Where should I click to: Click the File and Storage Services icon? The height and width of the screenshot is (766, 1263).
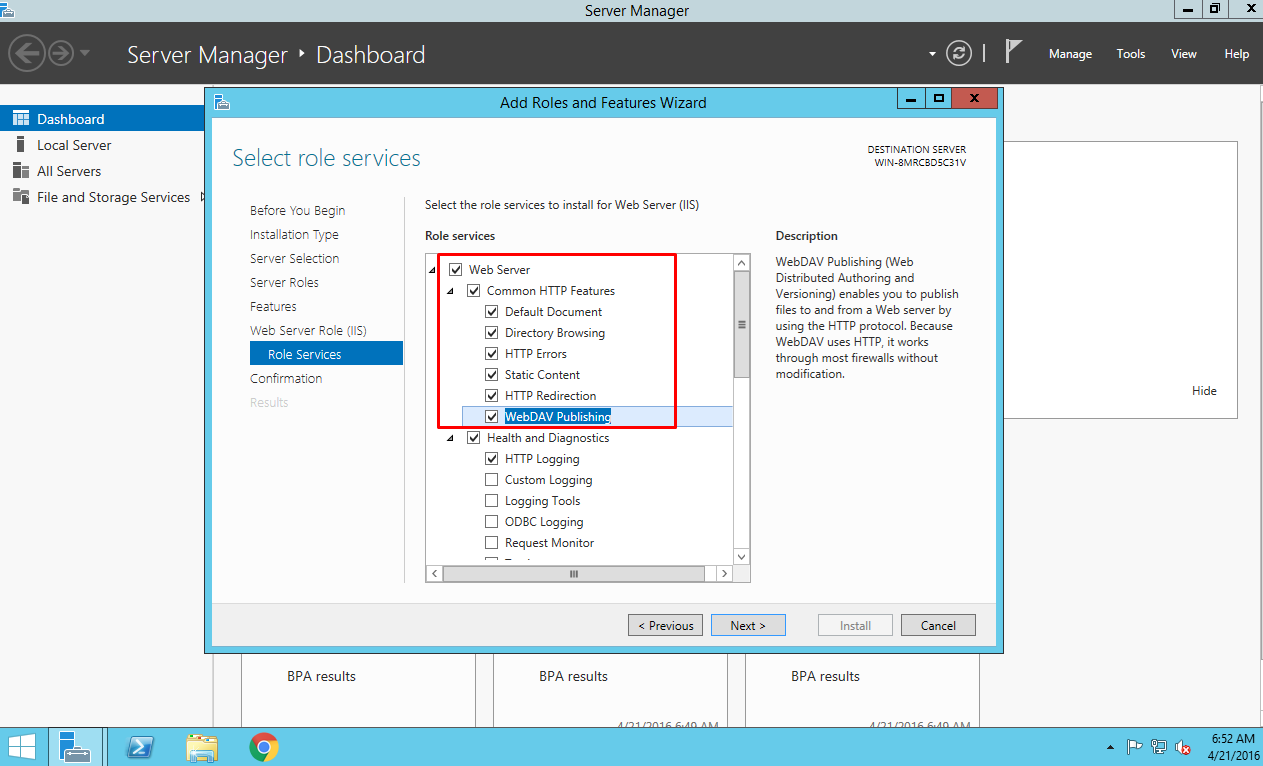pyautogui.click(x=20, y=197)
